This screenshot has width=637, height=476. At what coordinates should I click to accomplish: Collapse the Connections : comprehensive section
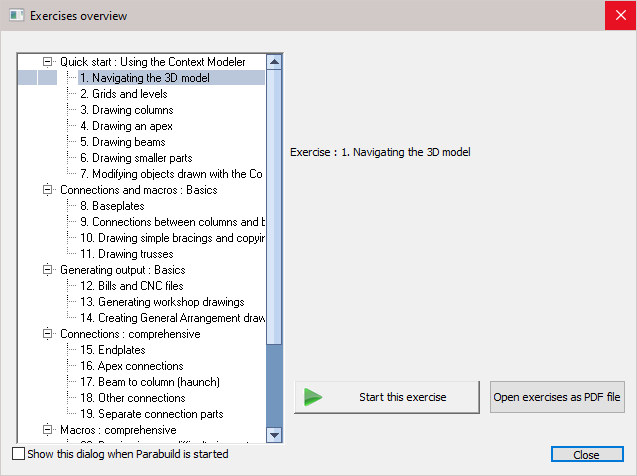pyautogui.click(x=47, y=334)
